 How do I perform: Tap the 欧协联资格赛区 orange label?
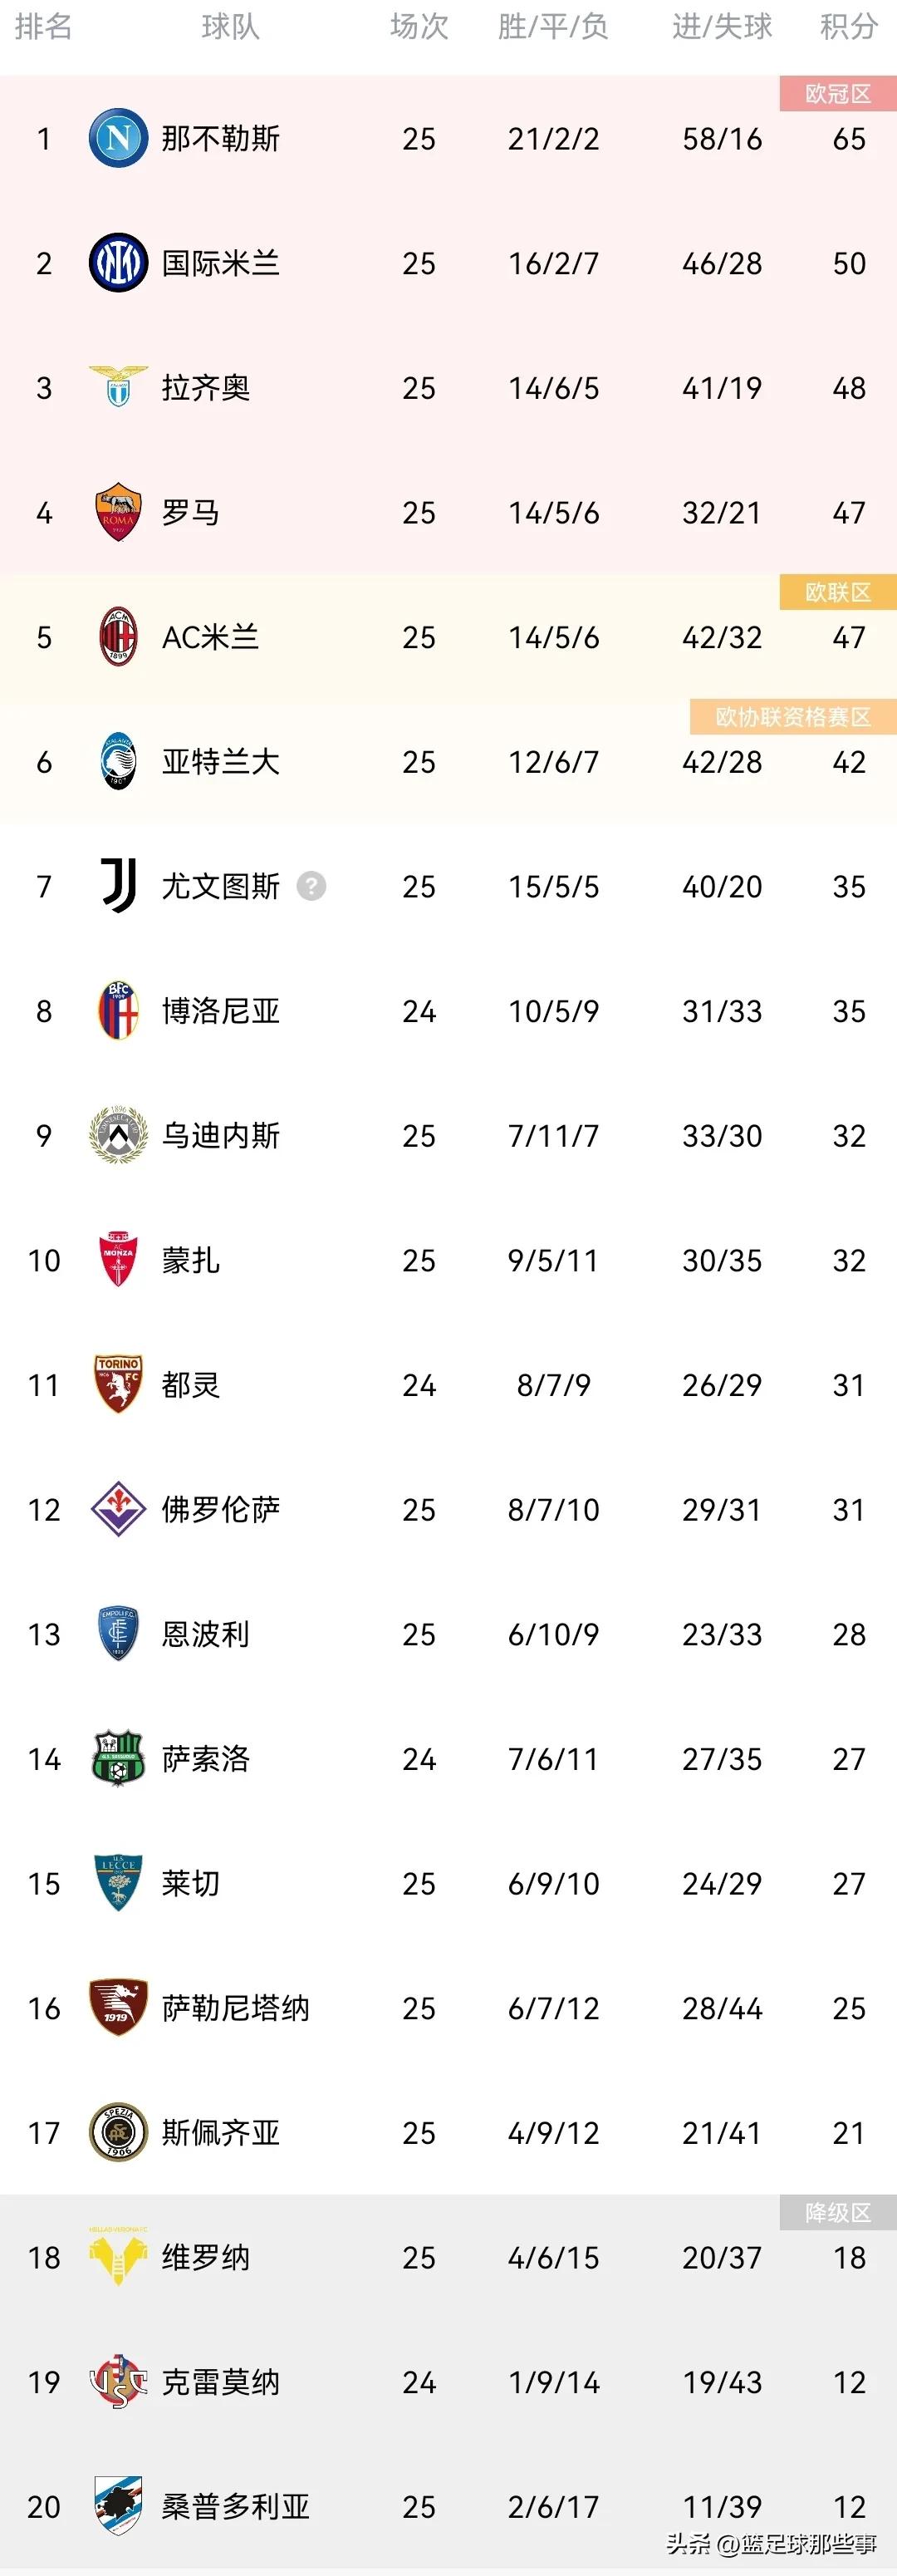(792, 717)
